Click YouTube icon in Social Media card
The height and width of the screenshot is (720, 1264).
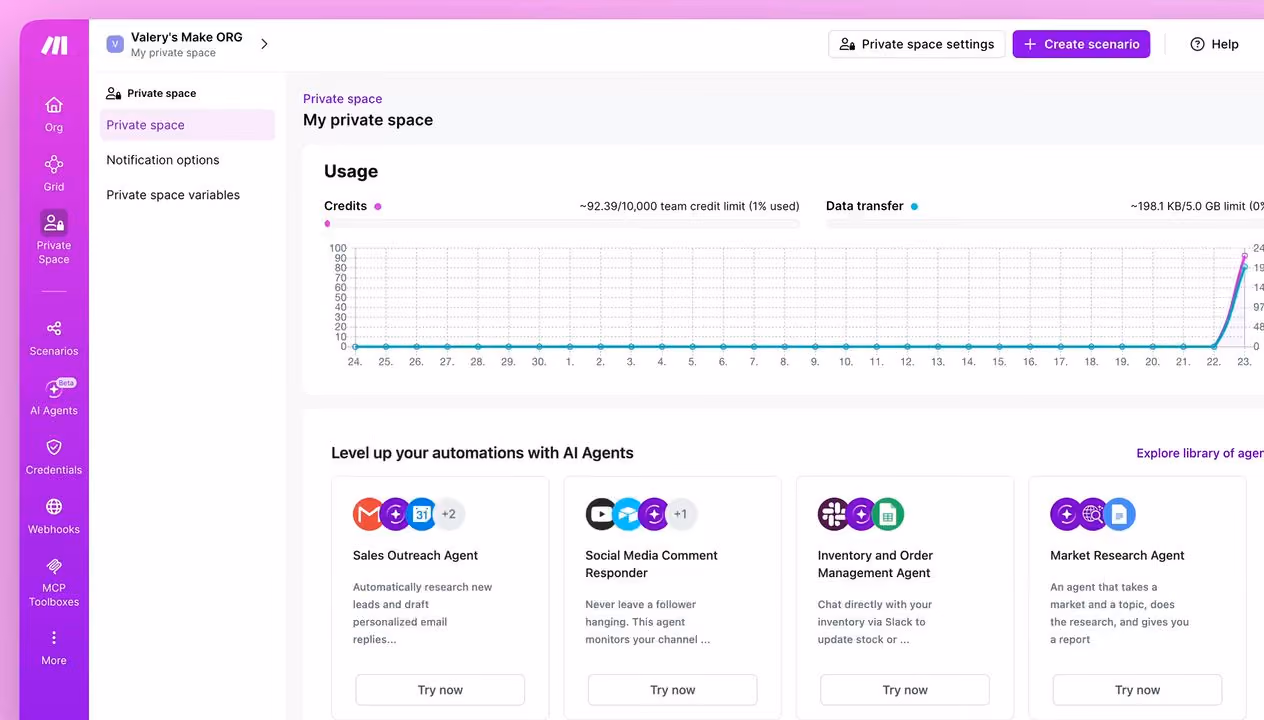(601, 514)
